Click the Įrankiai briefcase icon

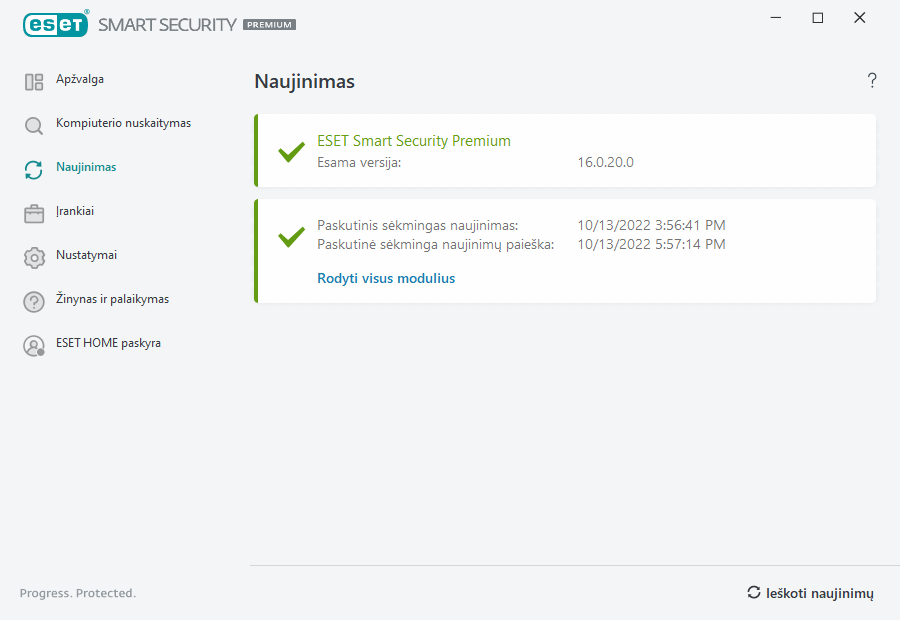pyautogui.click(x=34, y=213)
